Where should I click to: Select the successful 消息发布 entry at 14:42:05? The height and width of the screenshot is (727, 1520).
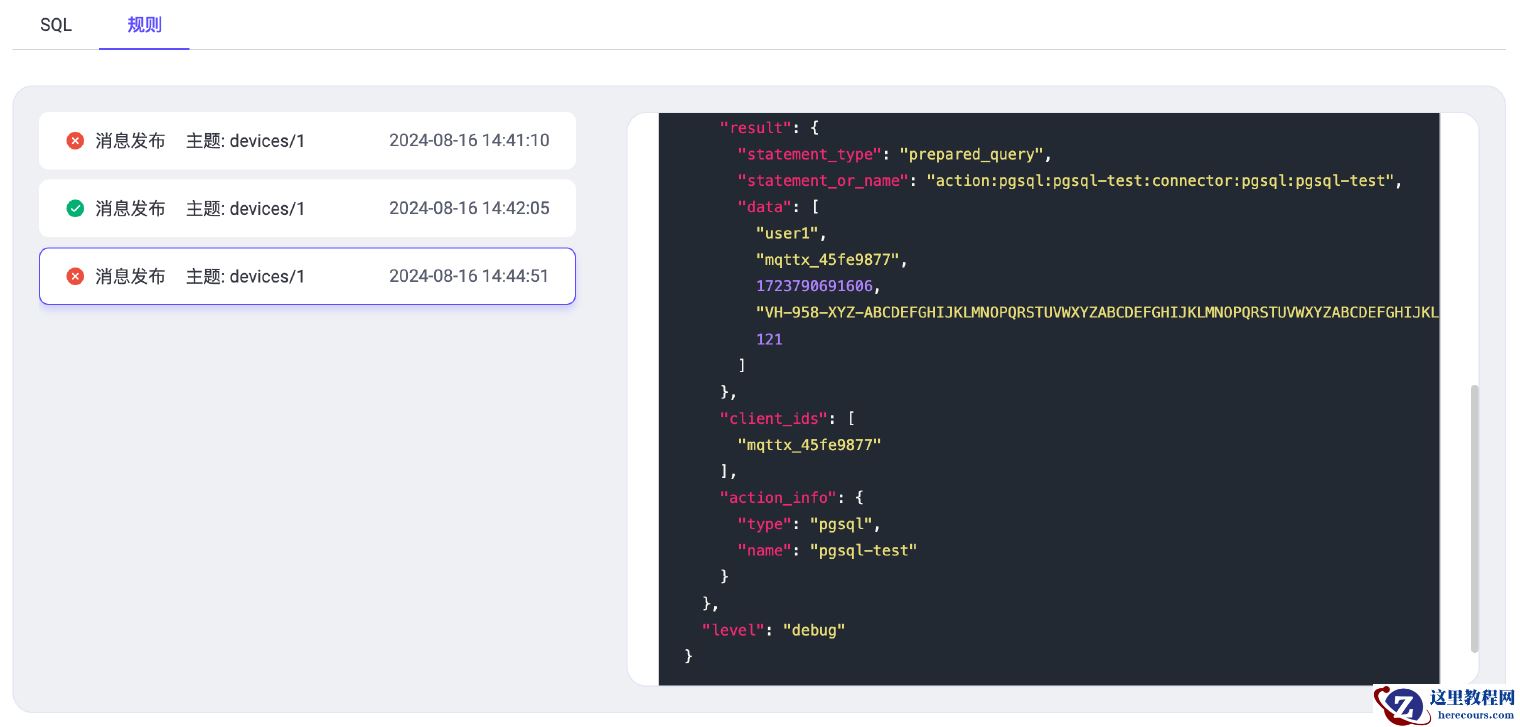(x=130, y=209)
